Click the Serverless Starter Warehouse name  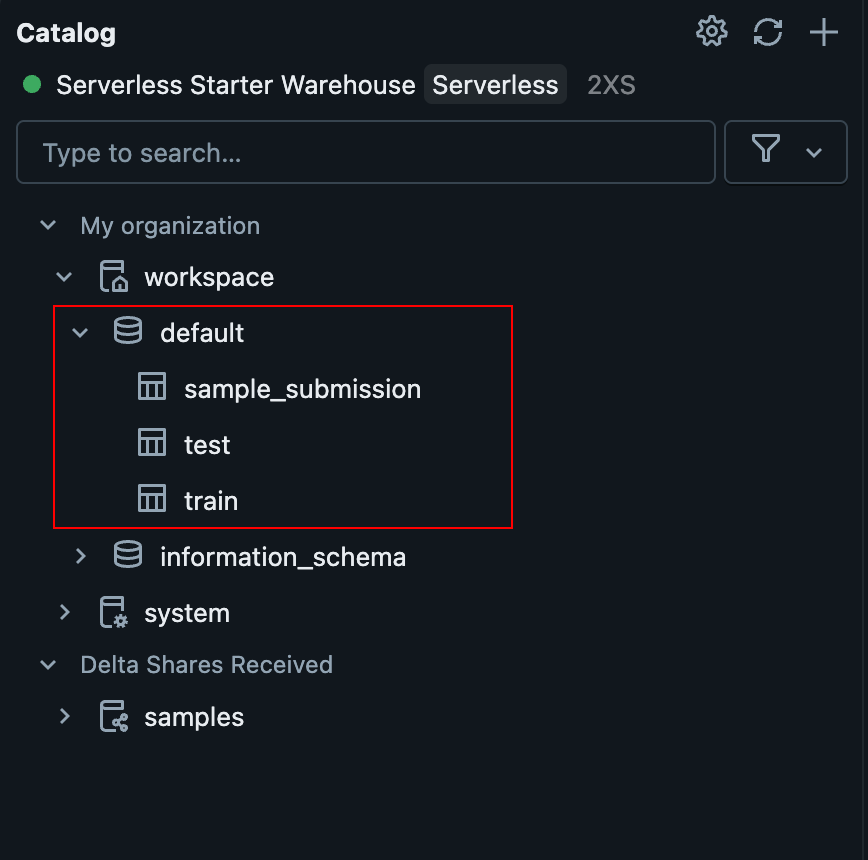[x=236, y=85]
